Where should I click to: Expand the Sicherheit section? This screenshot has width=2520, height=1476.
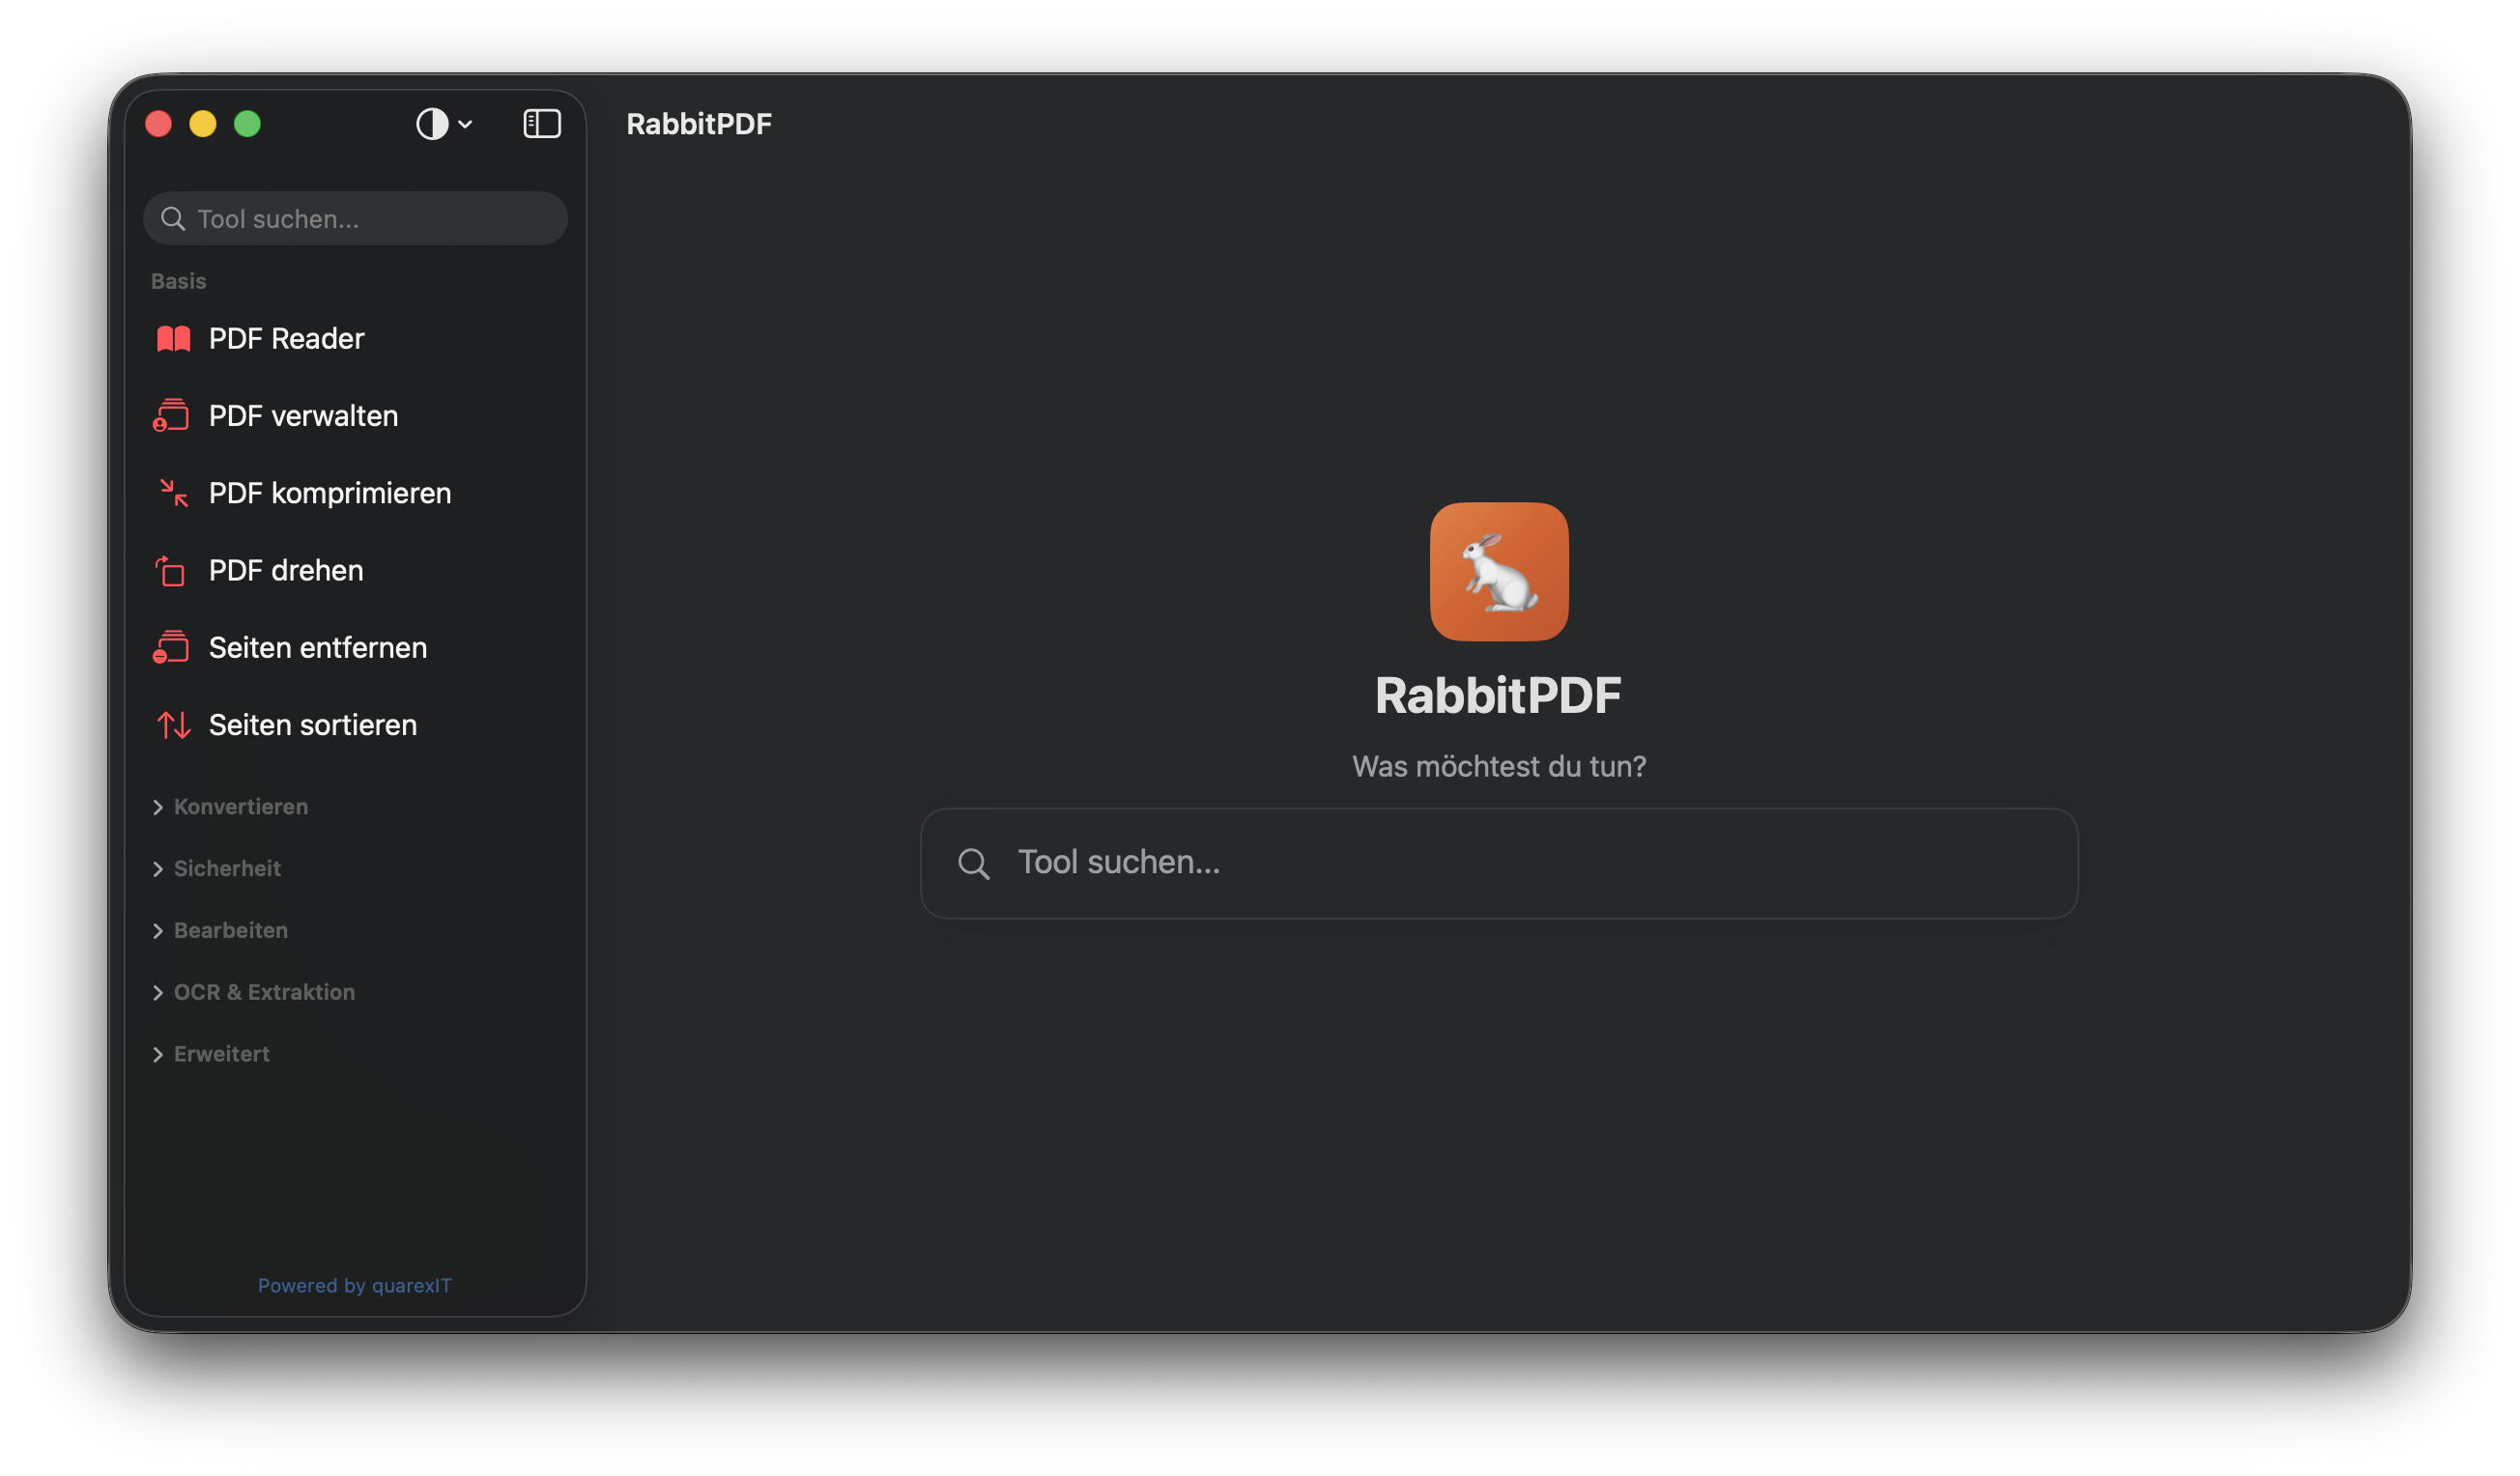(227, 868)
